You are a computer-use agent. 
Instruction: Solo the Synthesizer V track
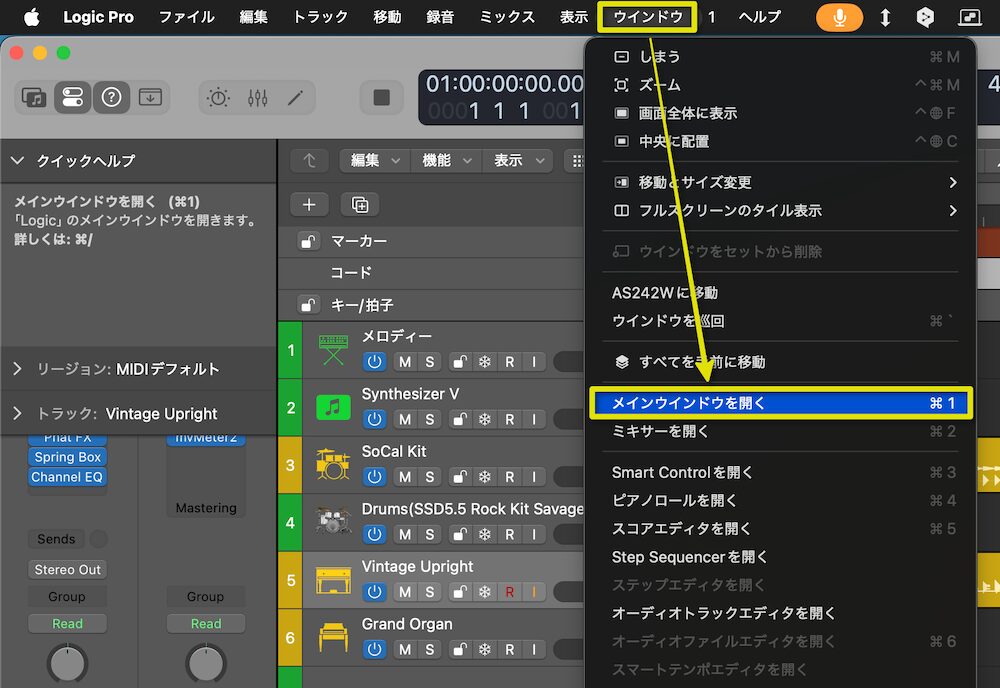(430, 419)
